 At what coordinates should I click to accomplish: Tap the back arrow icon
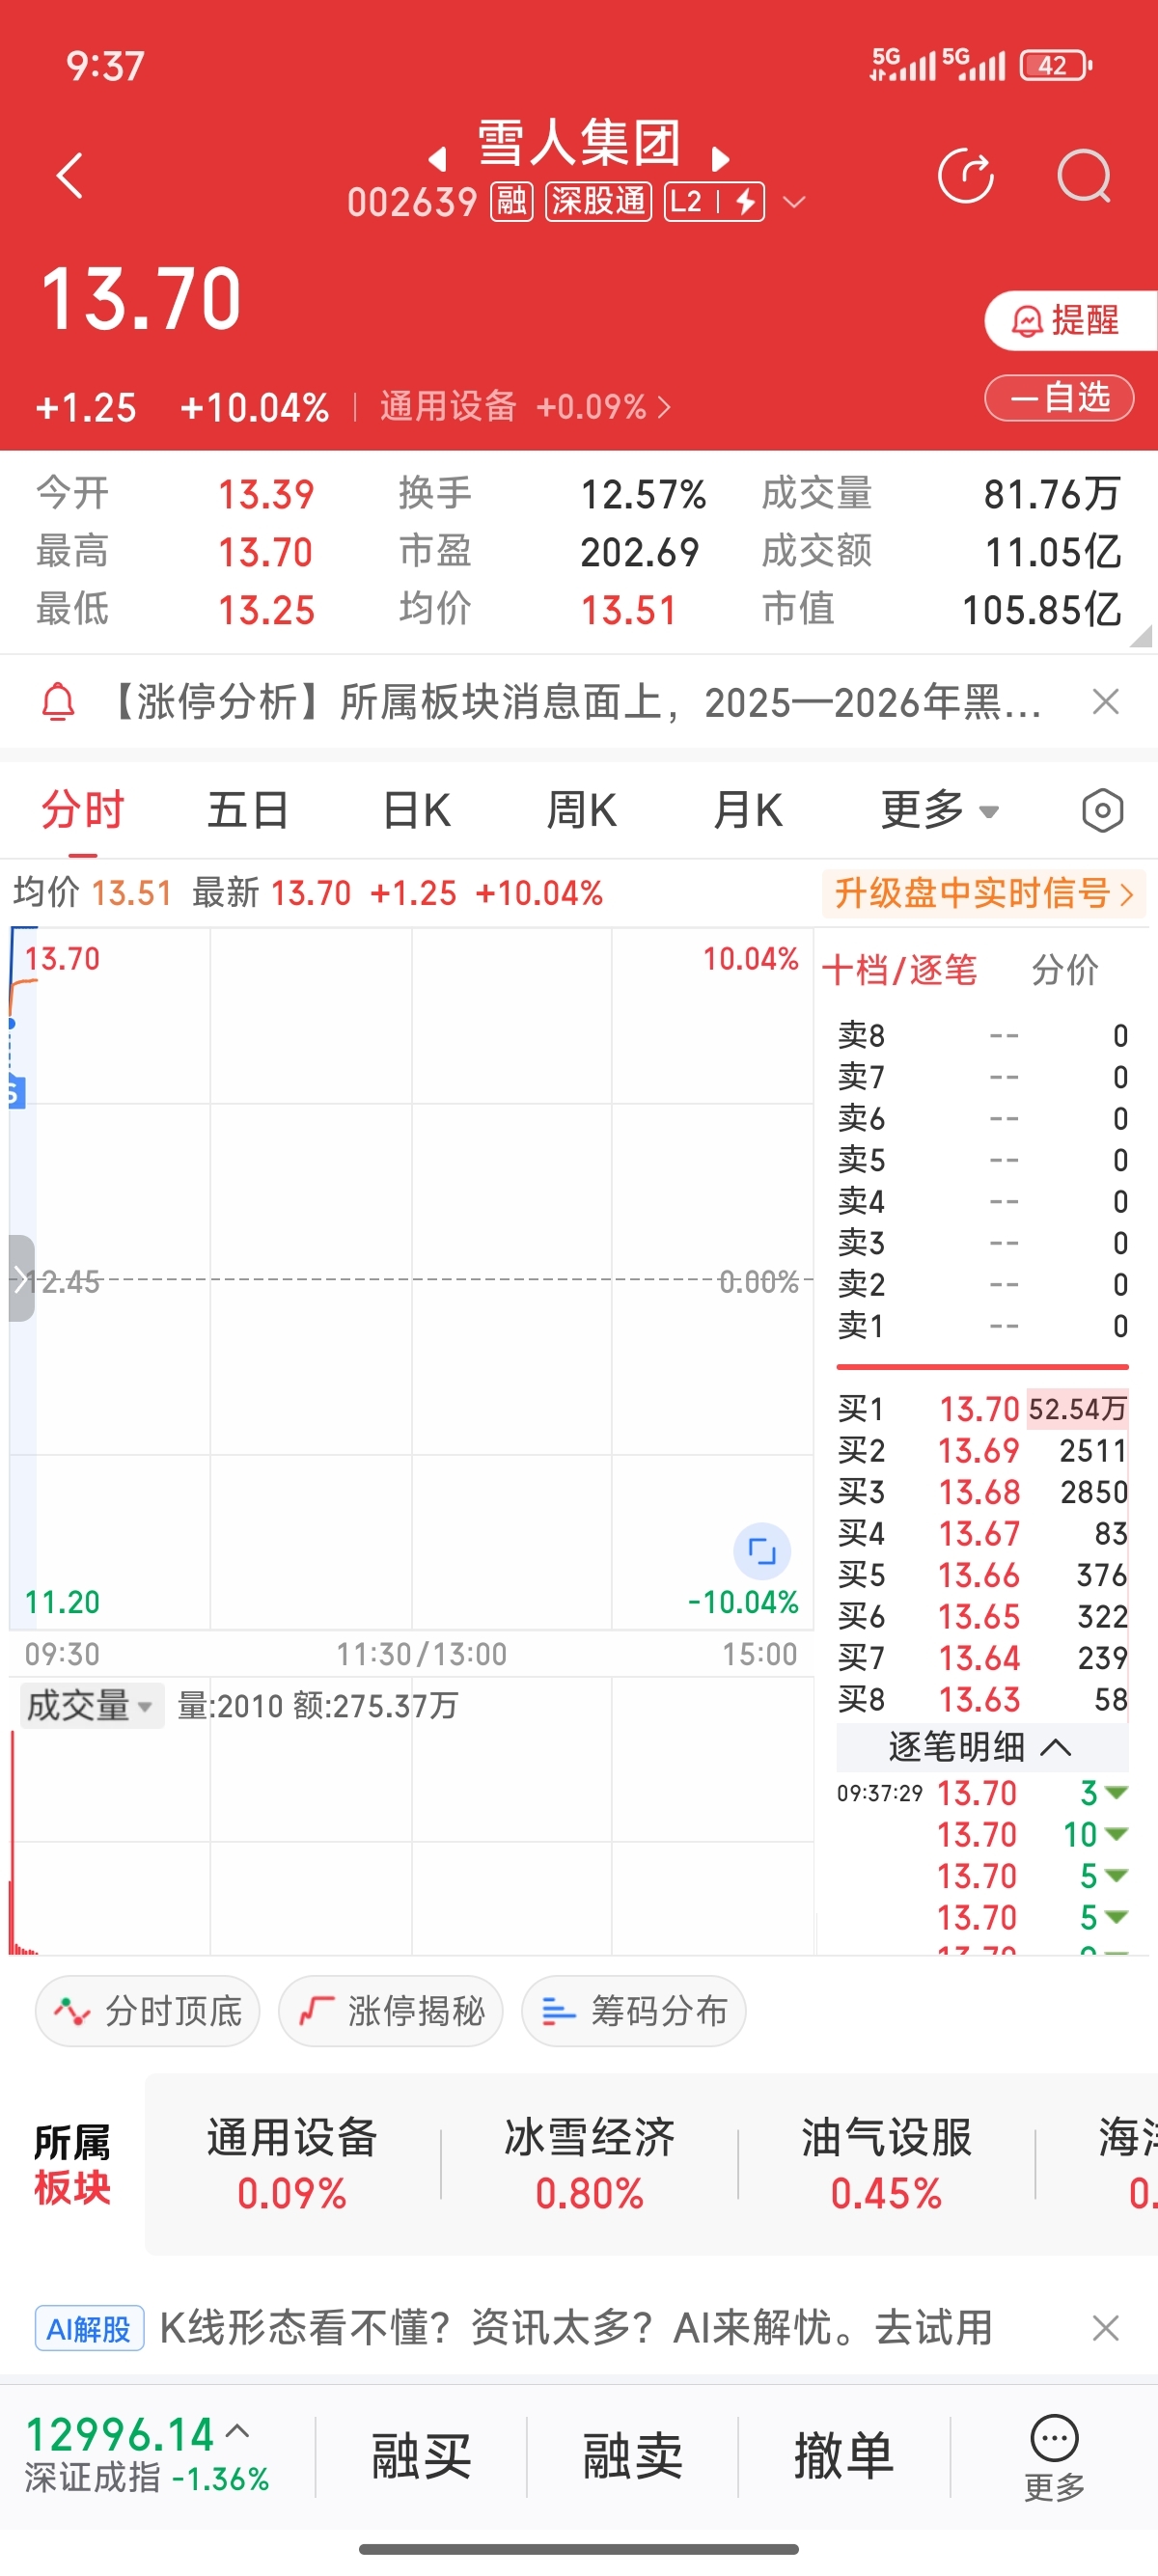click(x=70, y=176)
